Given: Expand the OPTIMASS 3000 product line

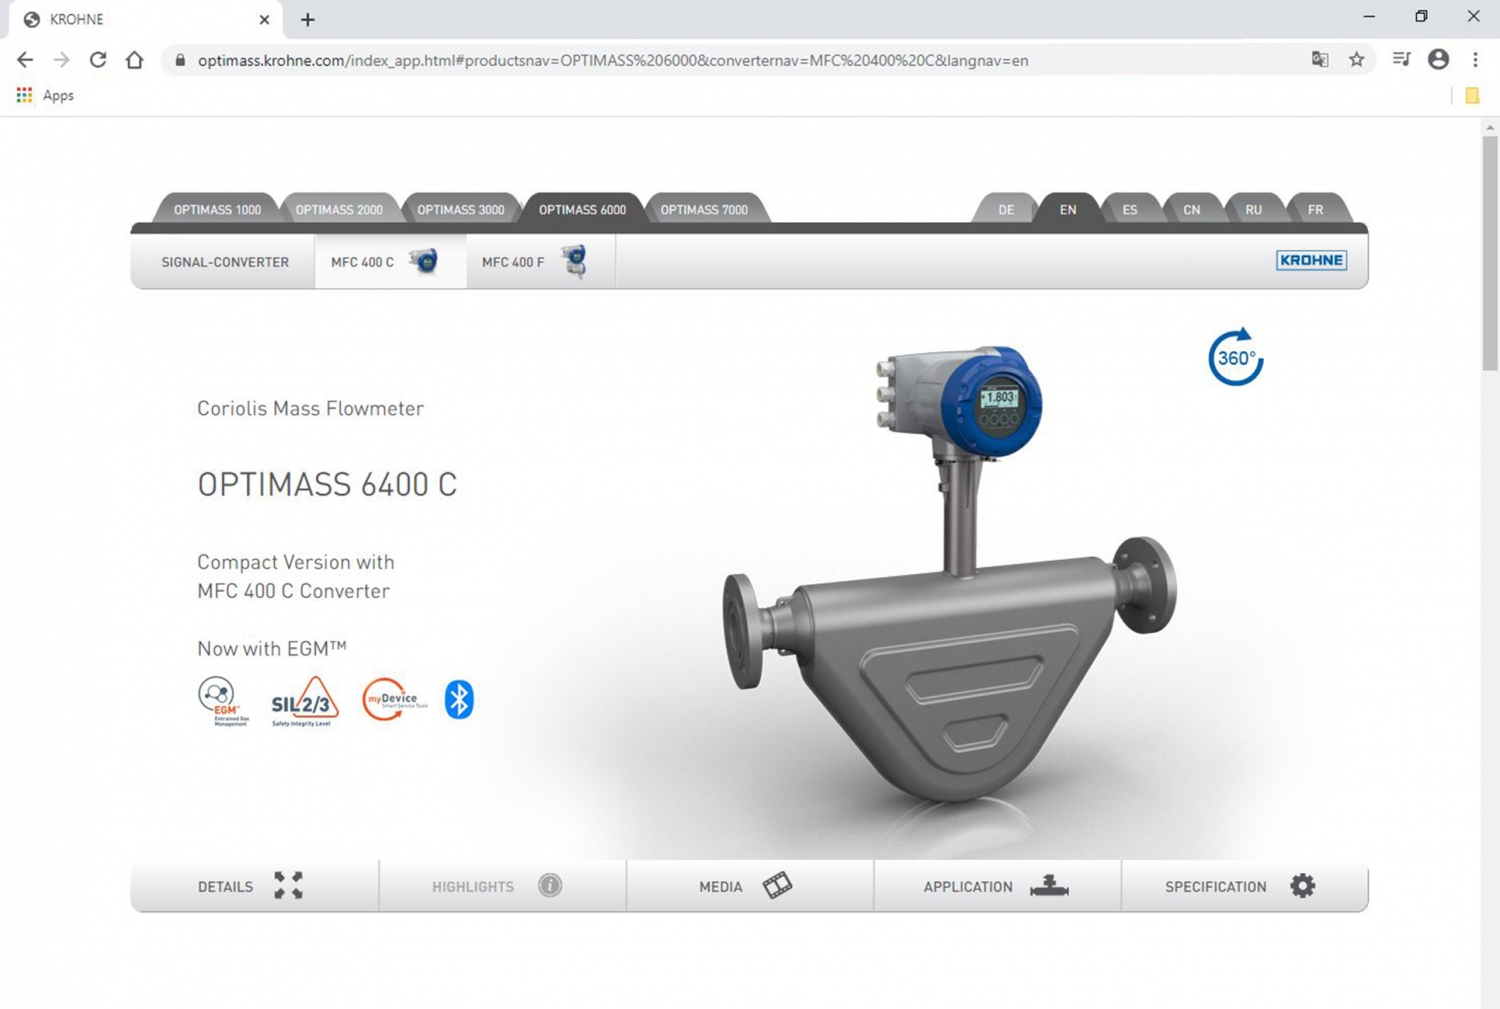Looking at the screenshot, I should pyautogui.click(x=461, y=209).
